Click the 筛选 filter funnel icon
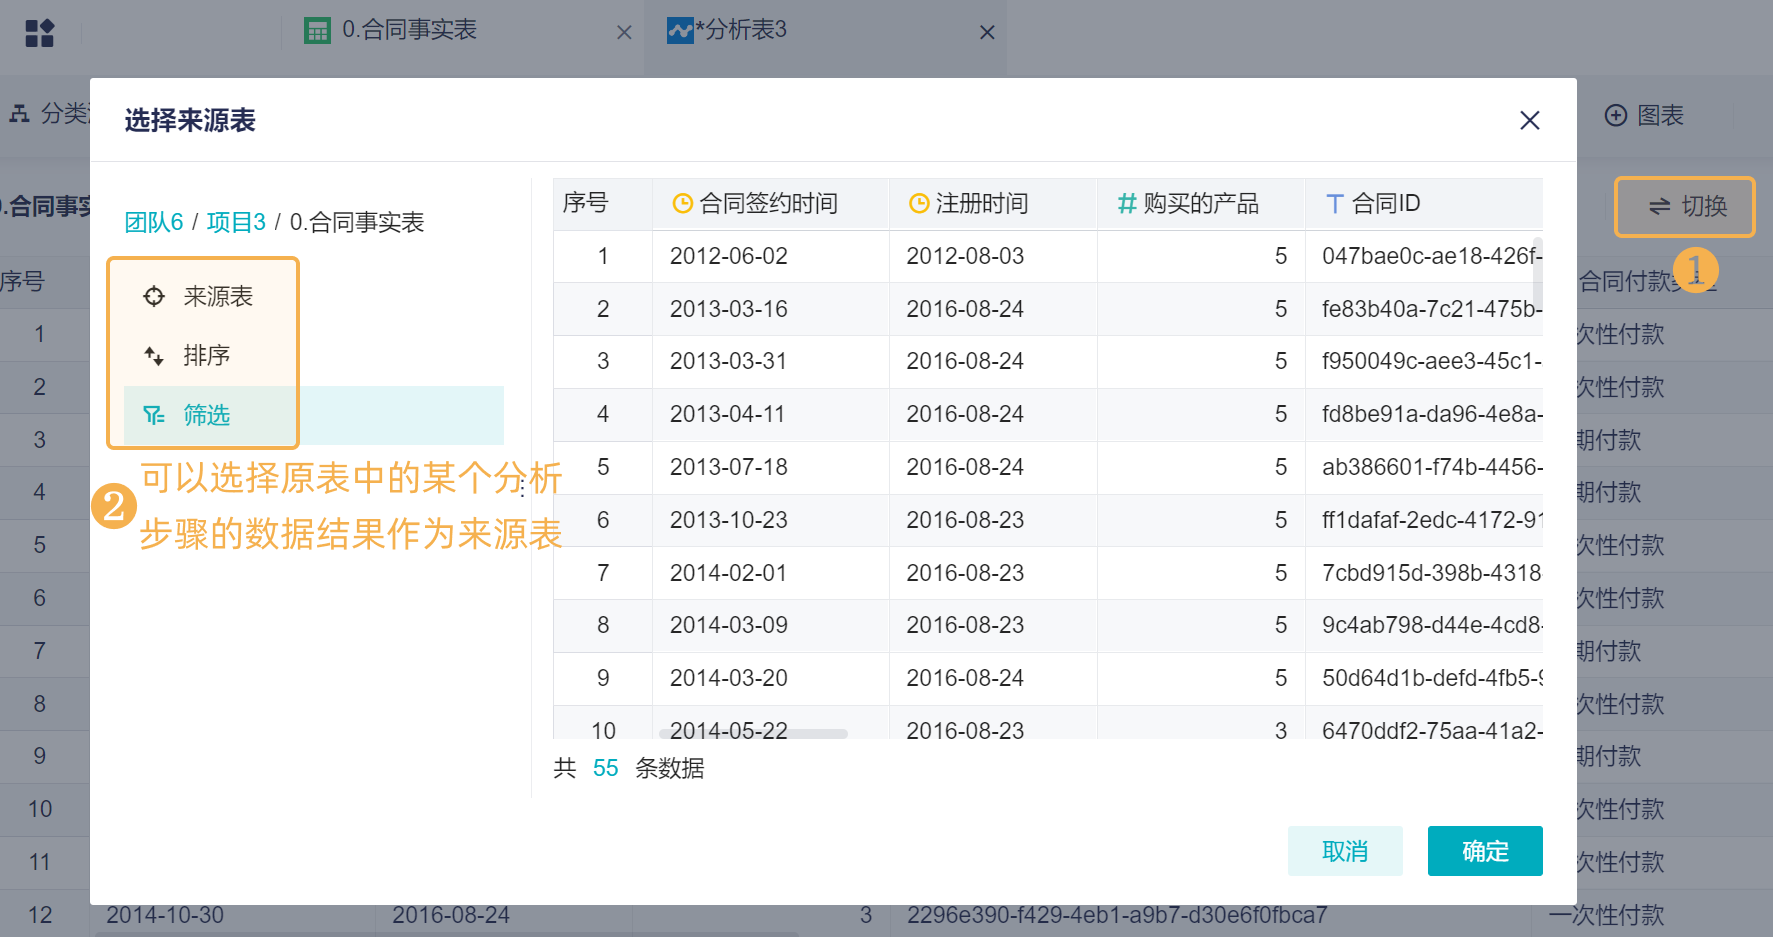The width and height of the screenshot is (1773, 937). pyautogui.click(x=154, y=415)
